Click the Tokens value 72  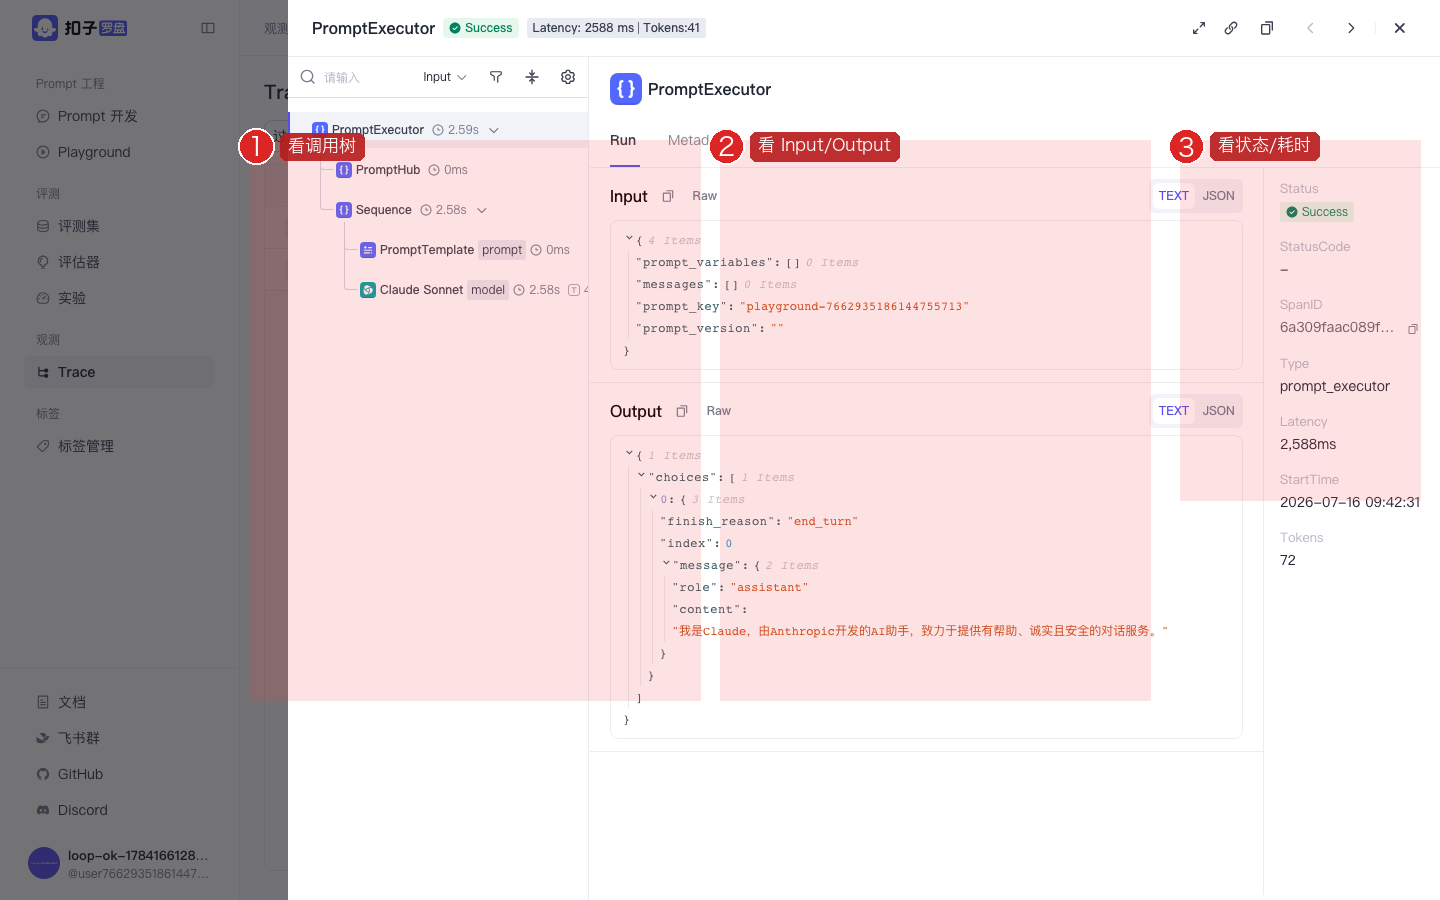point(1288,560)
